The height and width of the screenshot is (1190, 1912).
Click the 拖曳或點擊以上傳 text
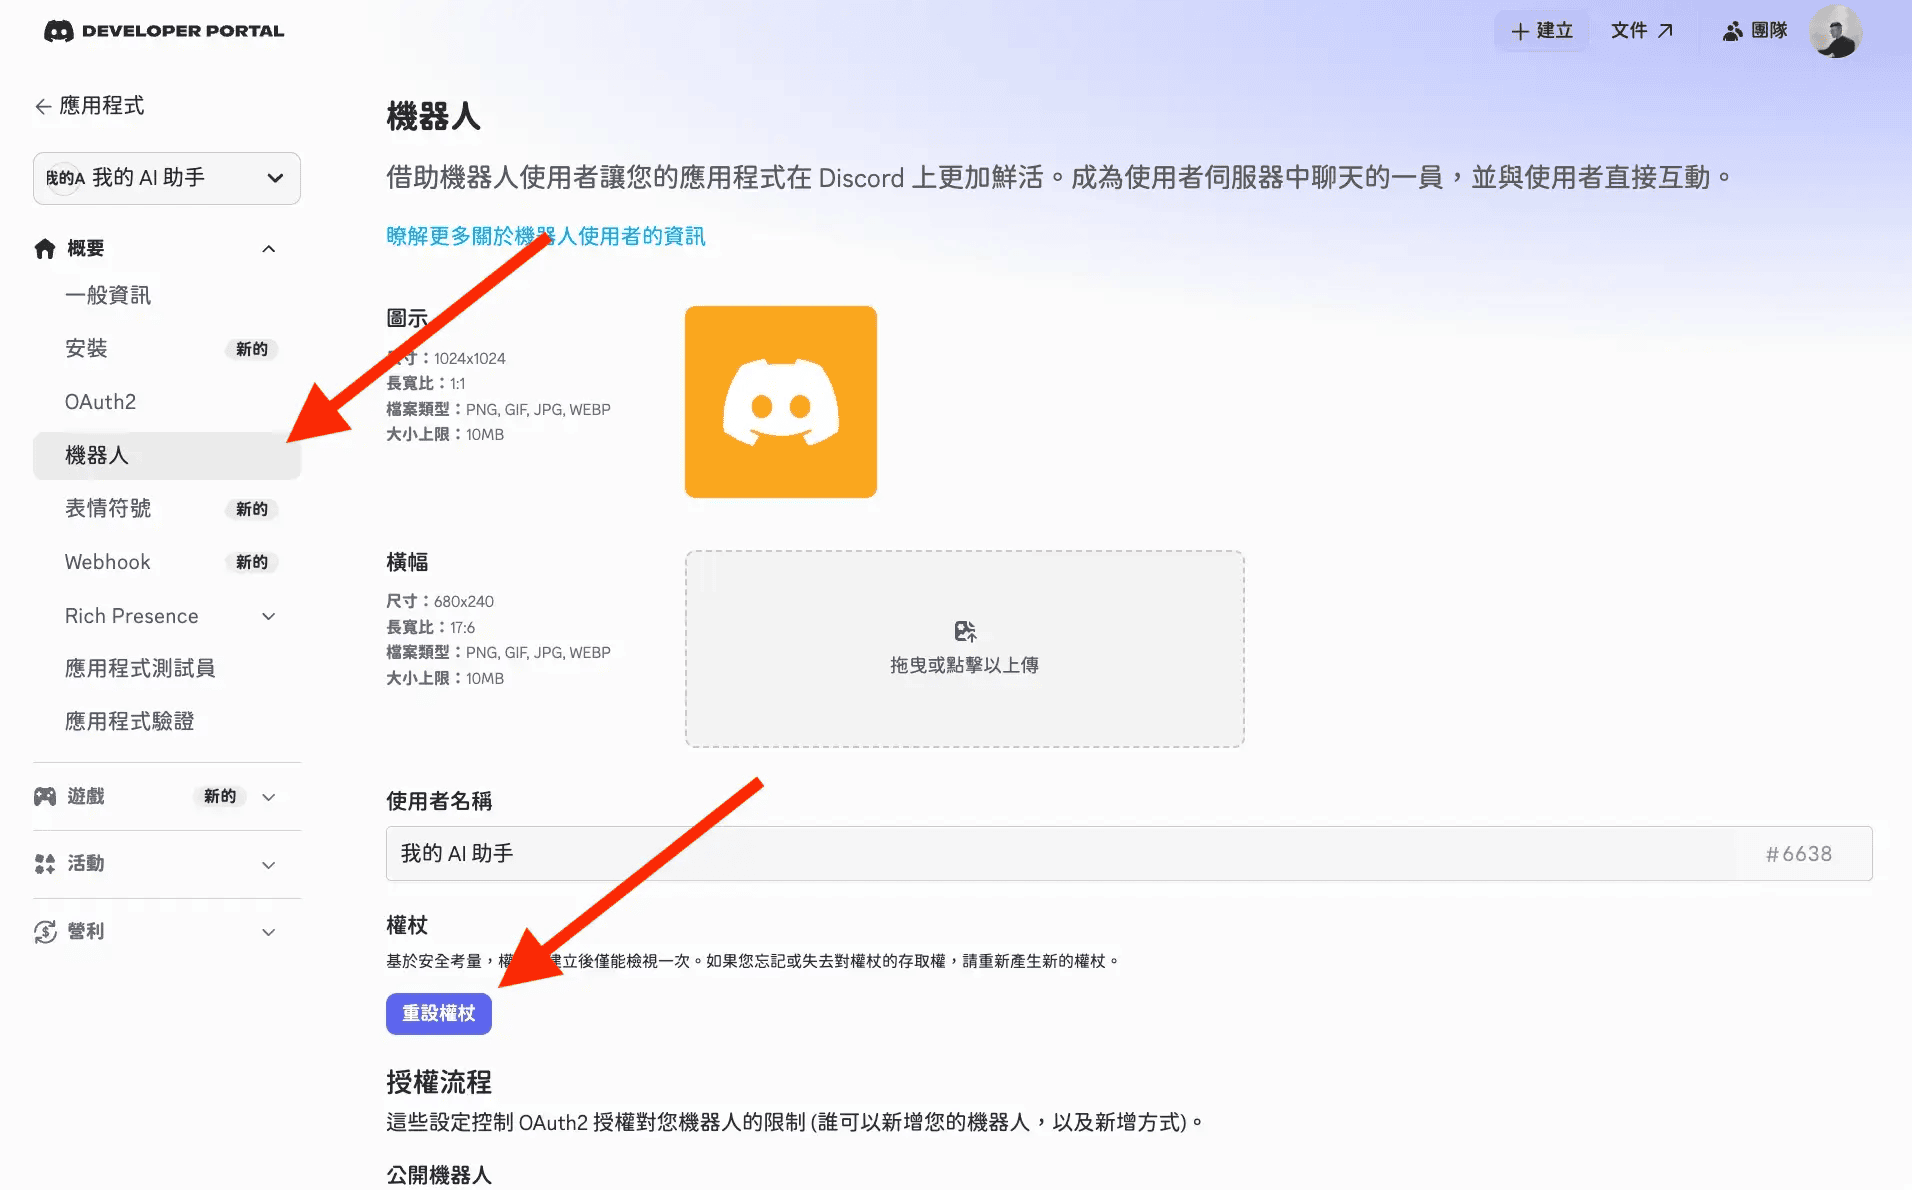[x=965, y=665]
